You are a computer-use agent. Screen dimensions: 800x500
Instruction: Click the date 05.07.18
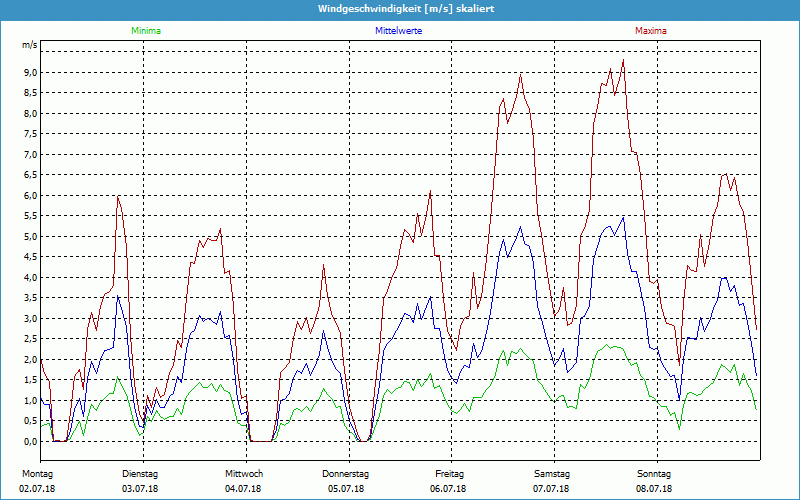[x=346, y=489]
